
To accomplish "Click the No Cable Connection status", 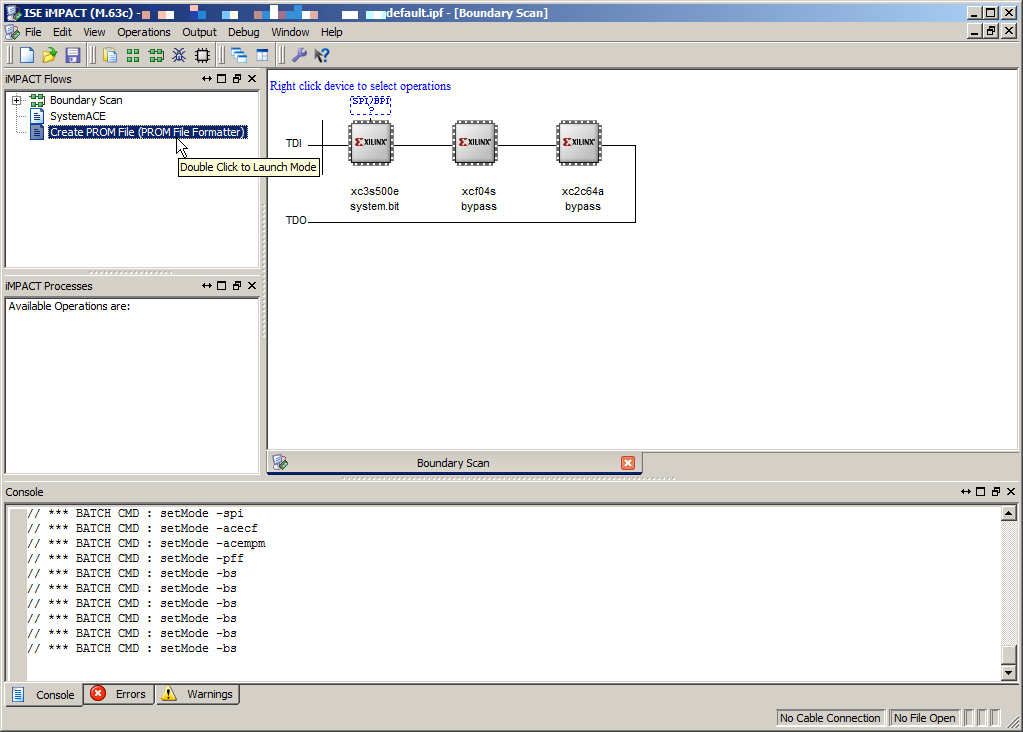I will (830, 718).
